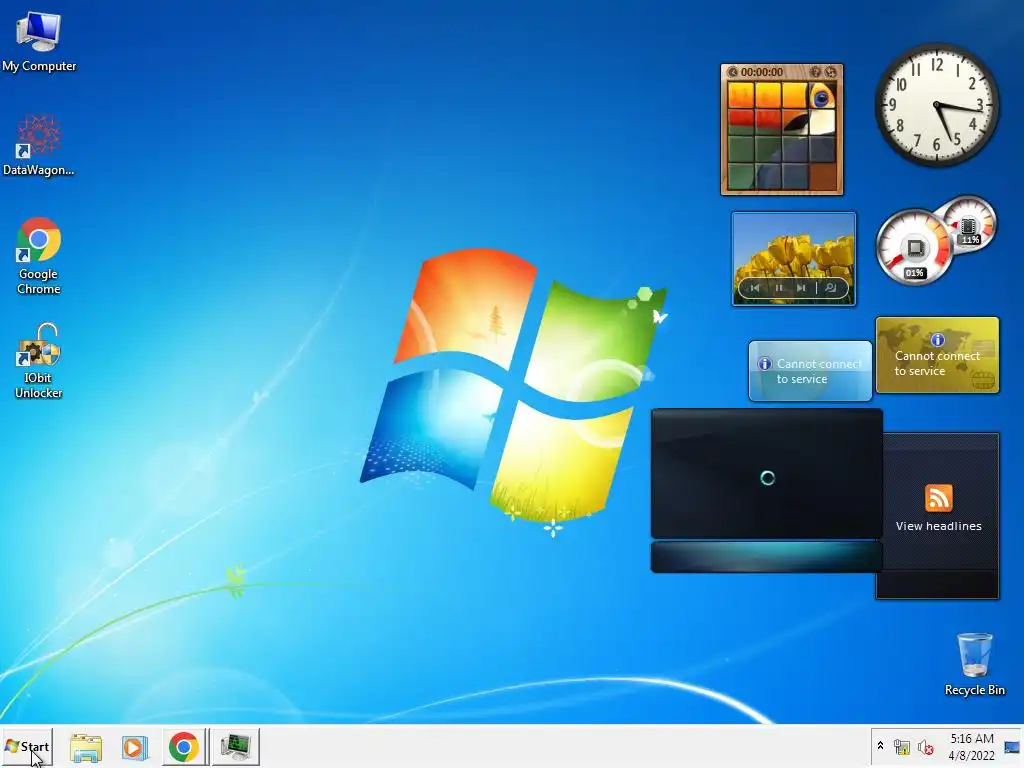This screenshot has height=768, width=1024.
Task: Click the orange RSS feed icon
Action: click(x=938, y=498)
